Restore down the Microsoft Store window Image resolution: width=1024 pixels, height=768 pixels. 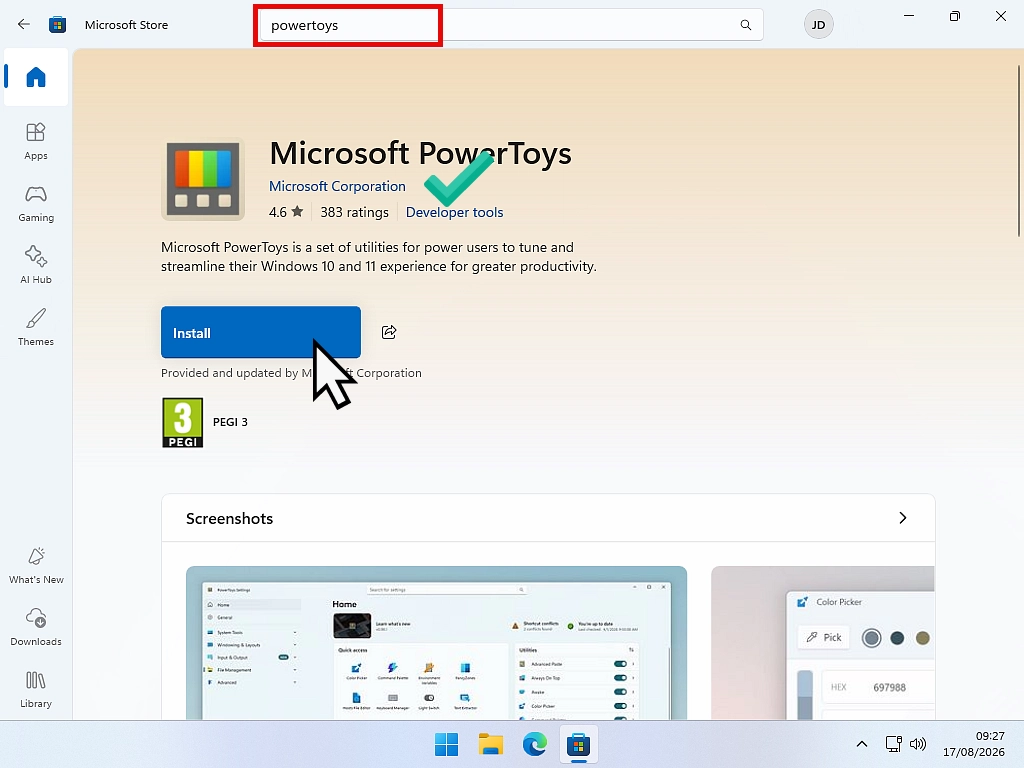click(x=955, y=16)
